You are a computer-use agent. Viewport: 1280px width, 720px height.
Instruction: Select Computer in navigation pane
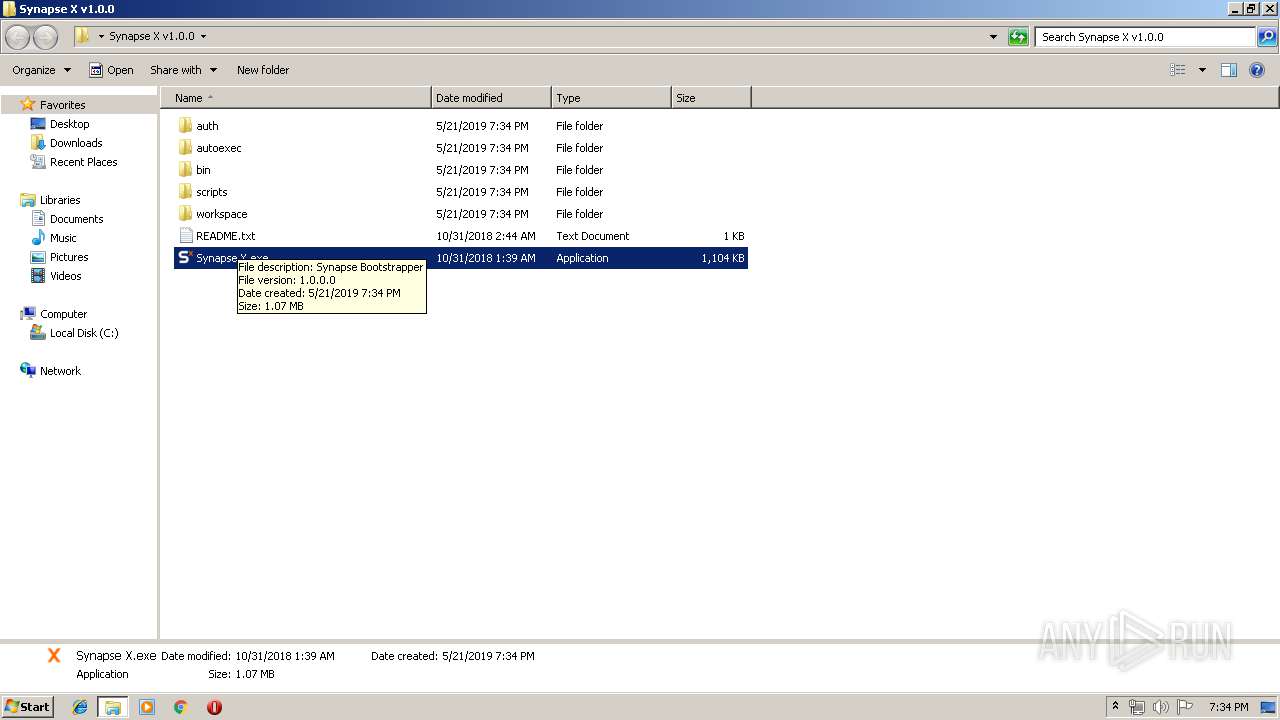point(63,314)
